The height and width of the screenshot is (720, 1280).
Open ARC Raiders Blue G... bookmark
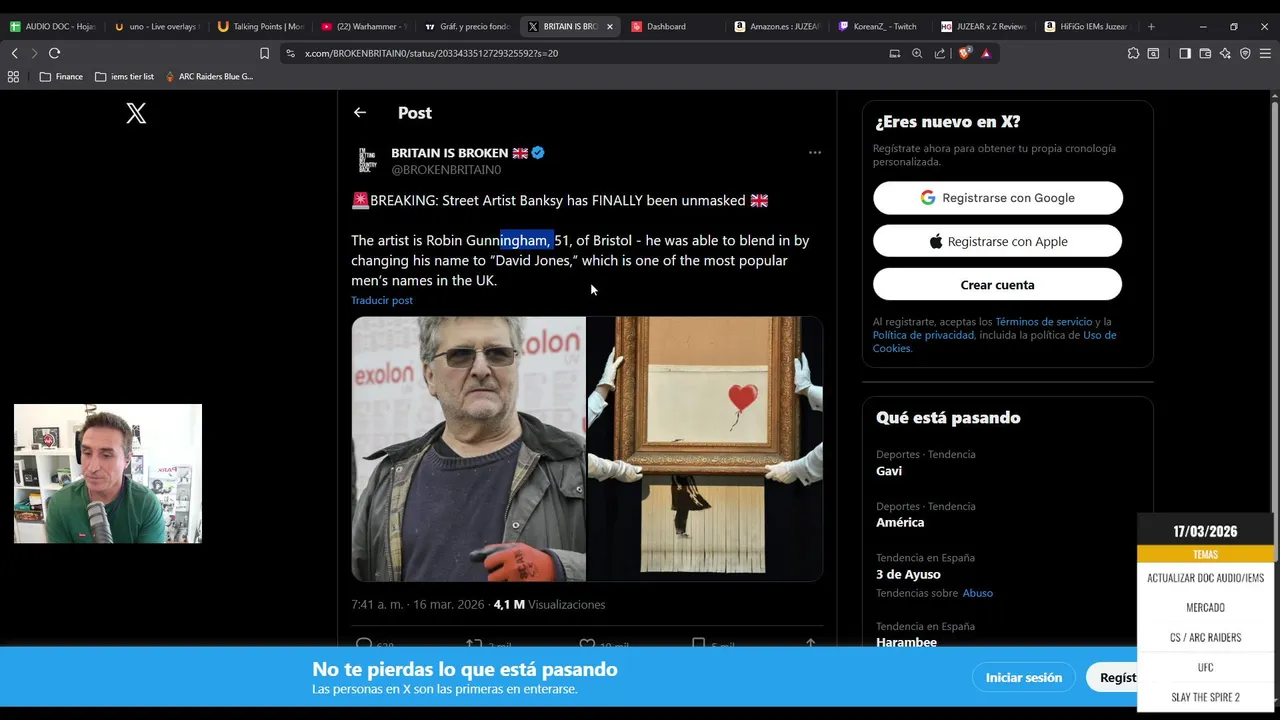(x=209, y=76)
